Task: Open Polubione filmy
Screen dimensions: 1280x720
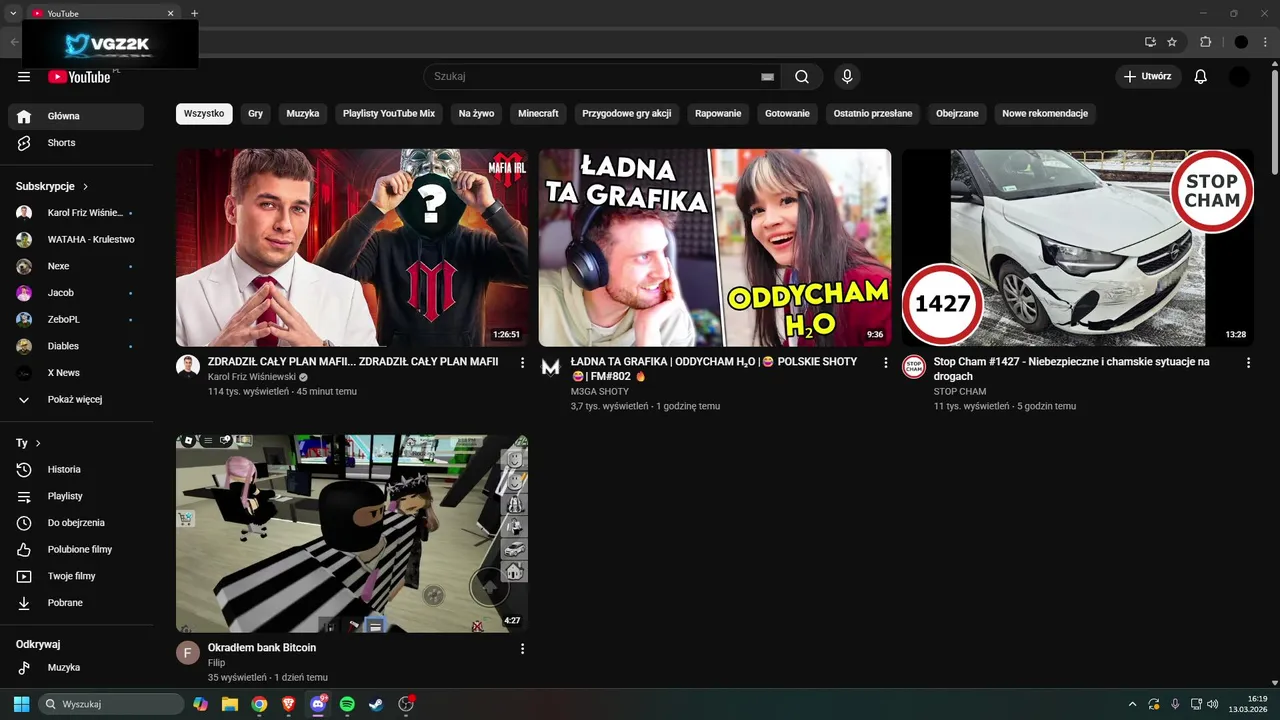Action: click(x=76, y=549)
